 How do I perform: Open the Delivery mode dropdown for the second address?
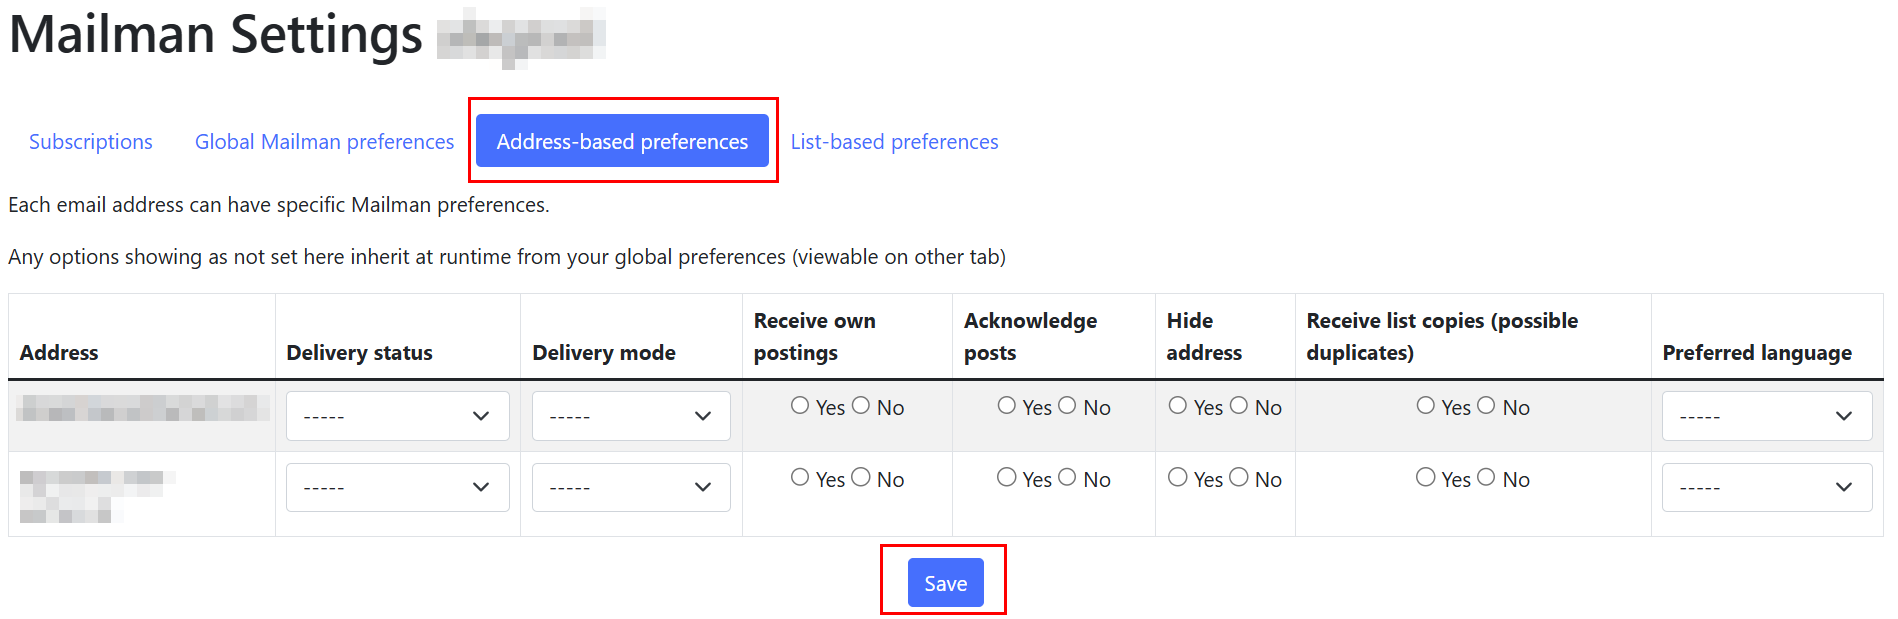coord(630,487)
